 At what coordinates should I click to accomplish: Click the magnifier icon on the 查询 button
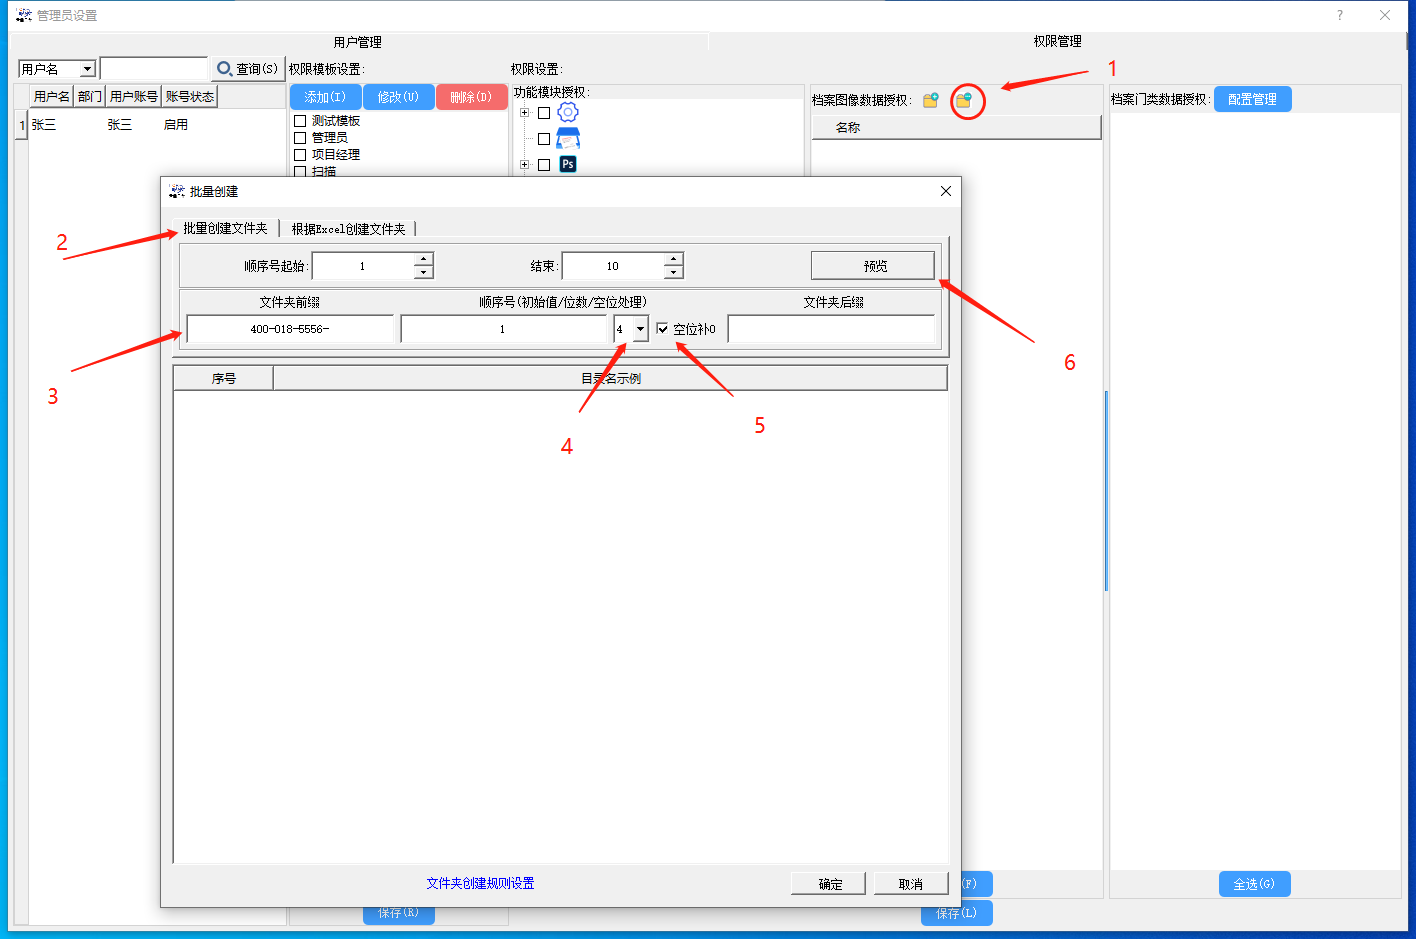point(224,69)
